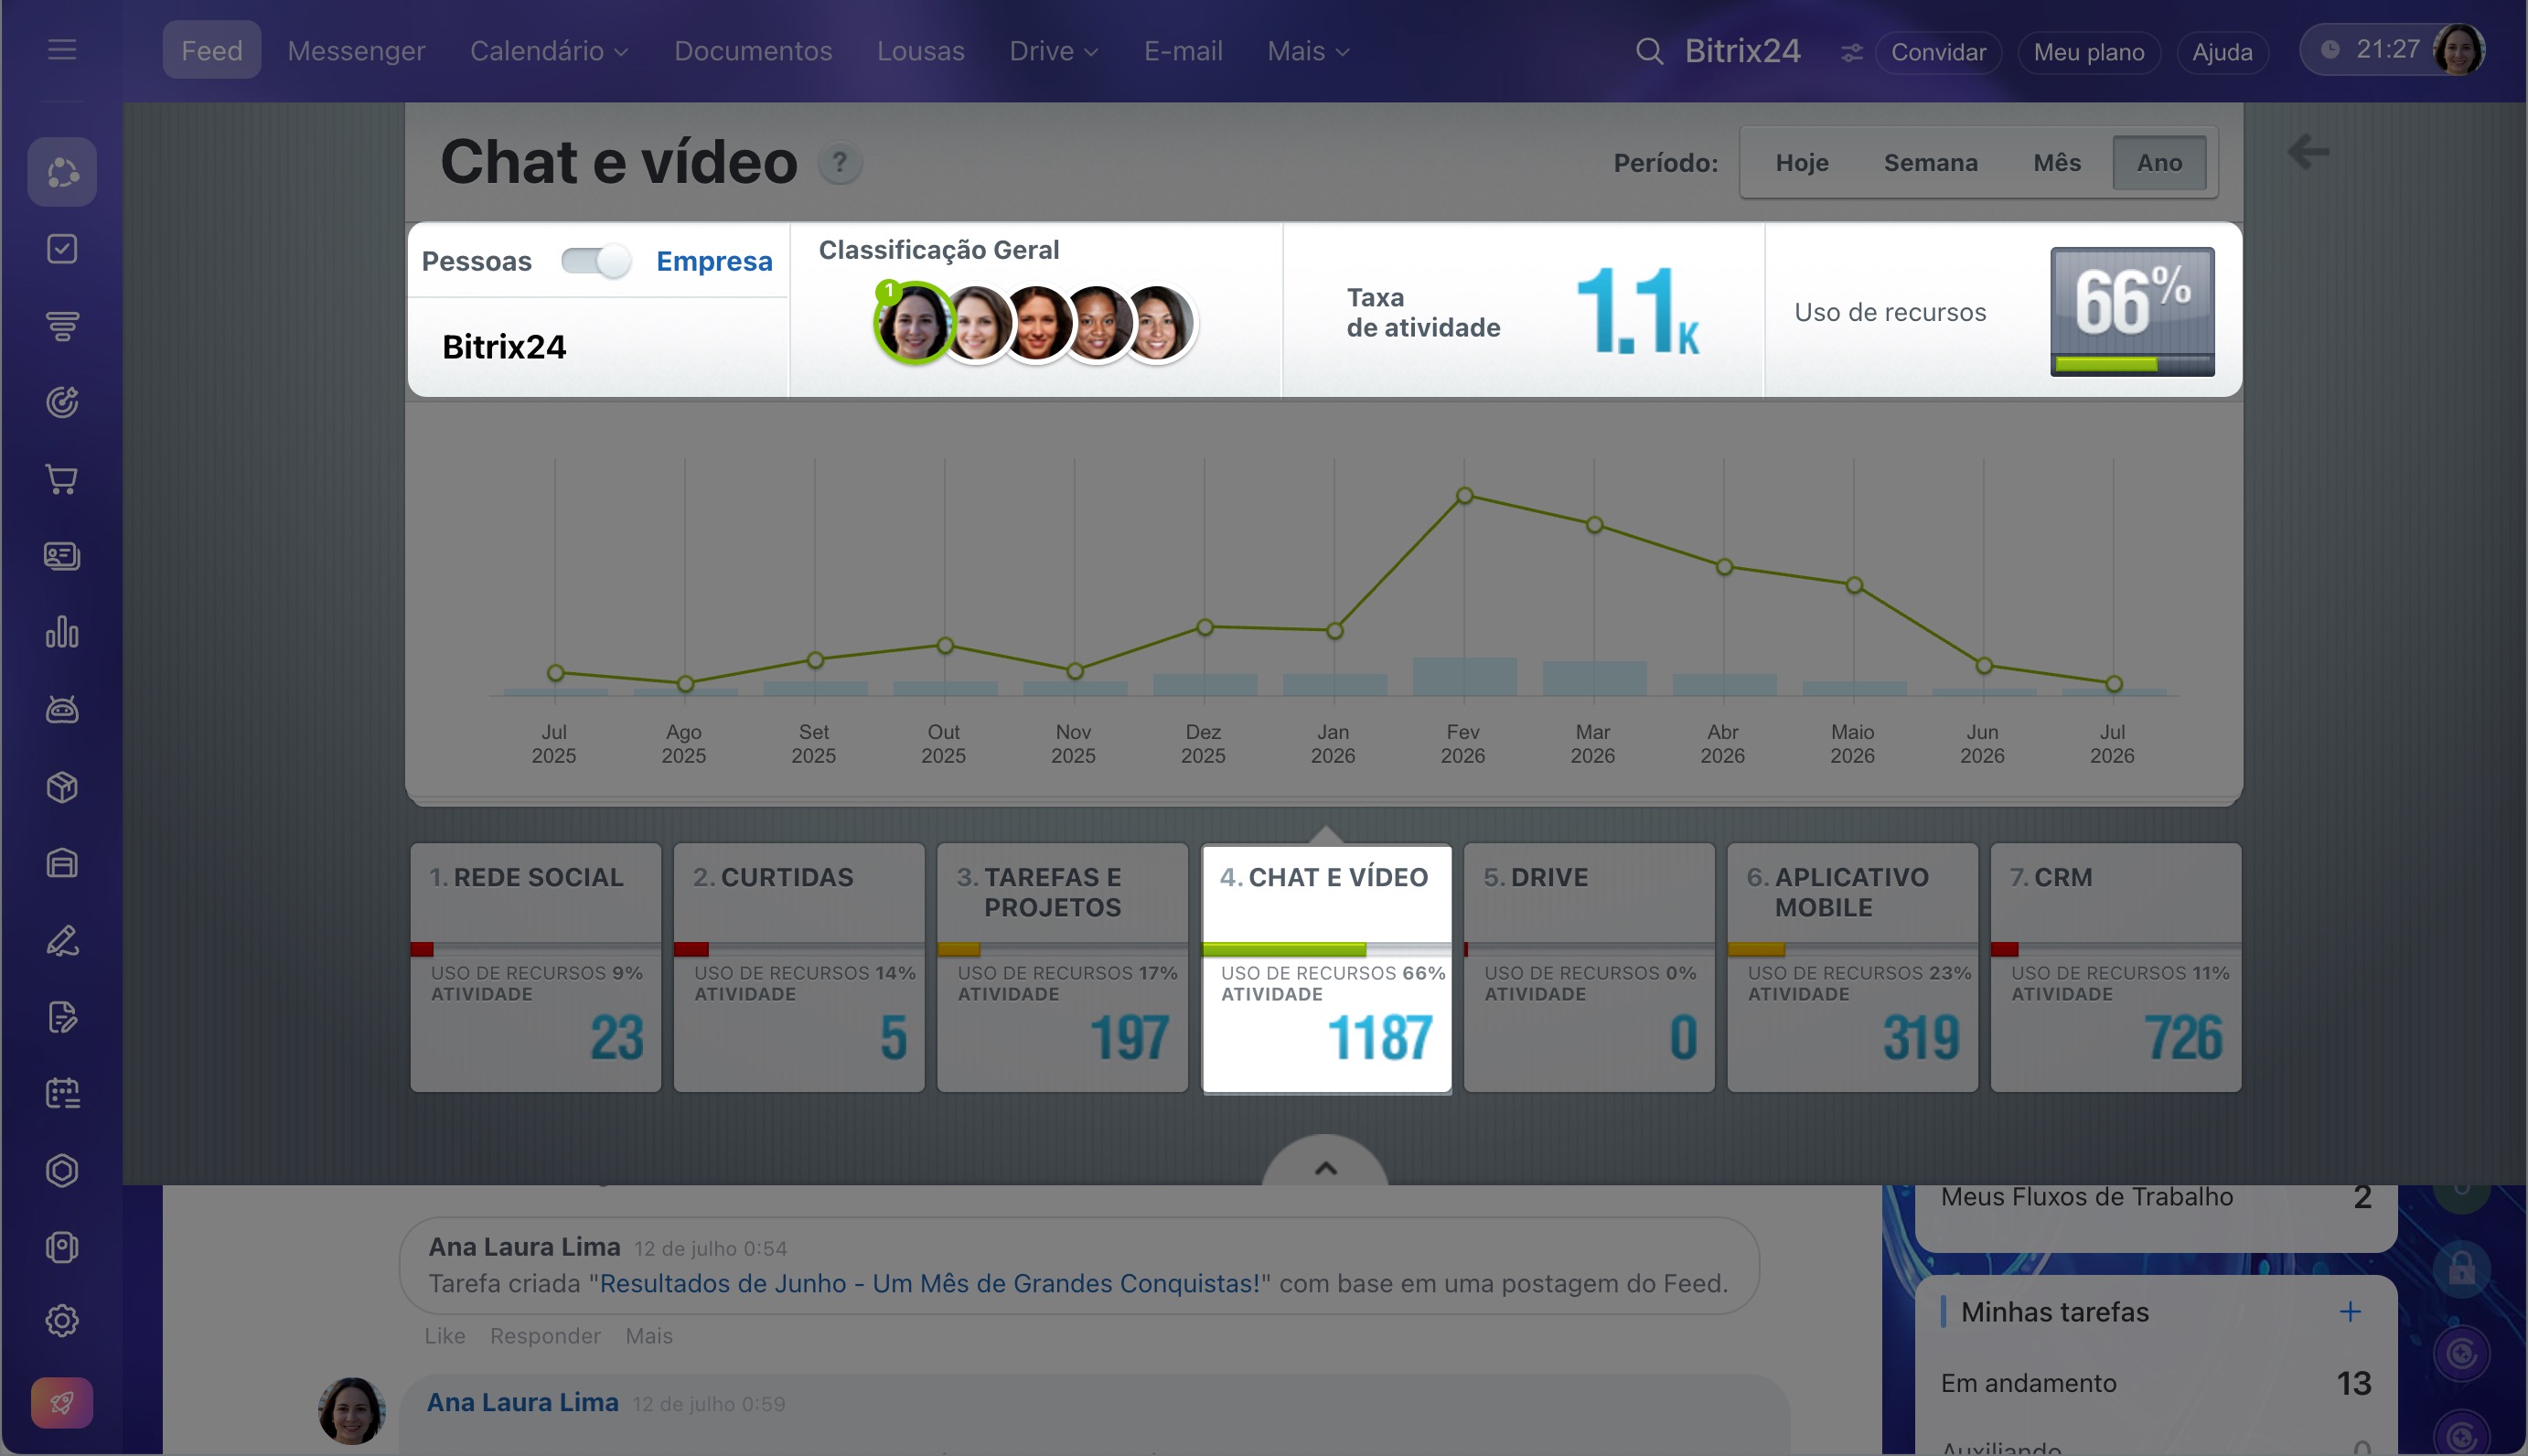2528x1456 pixels.
Task: Toggle the Pessoas/Empresa switch
Action: tap(596, 261)
